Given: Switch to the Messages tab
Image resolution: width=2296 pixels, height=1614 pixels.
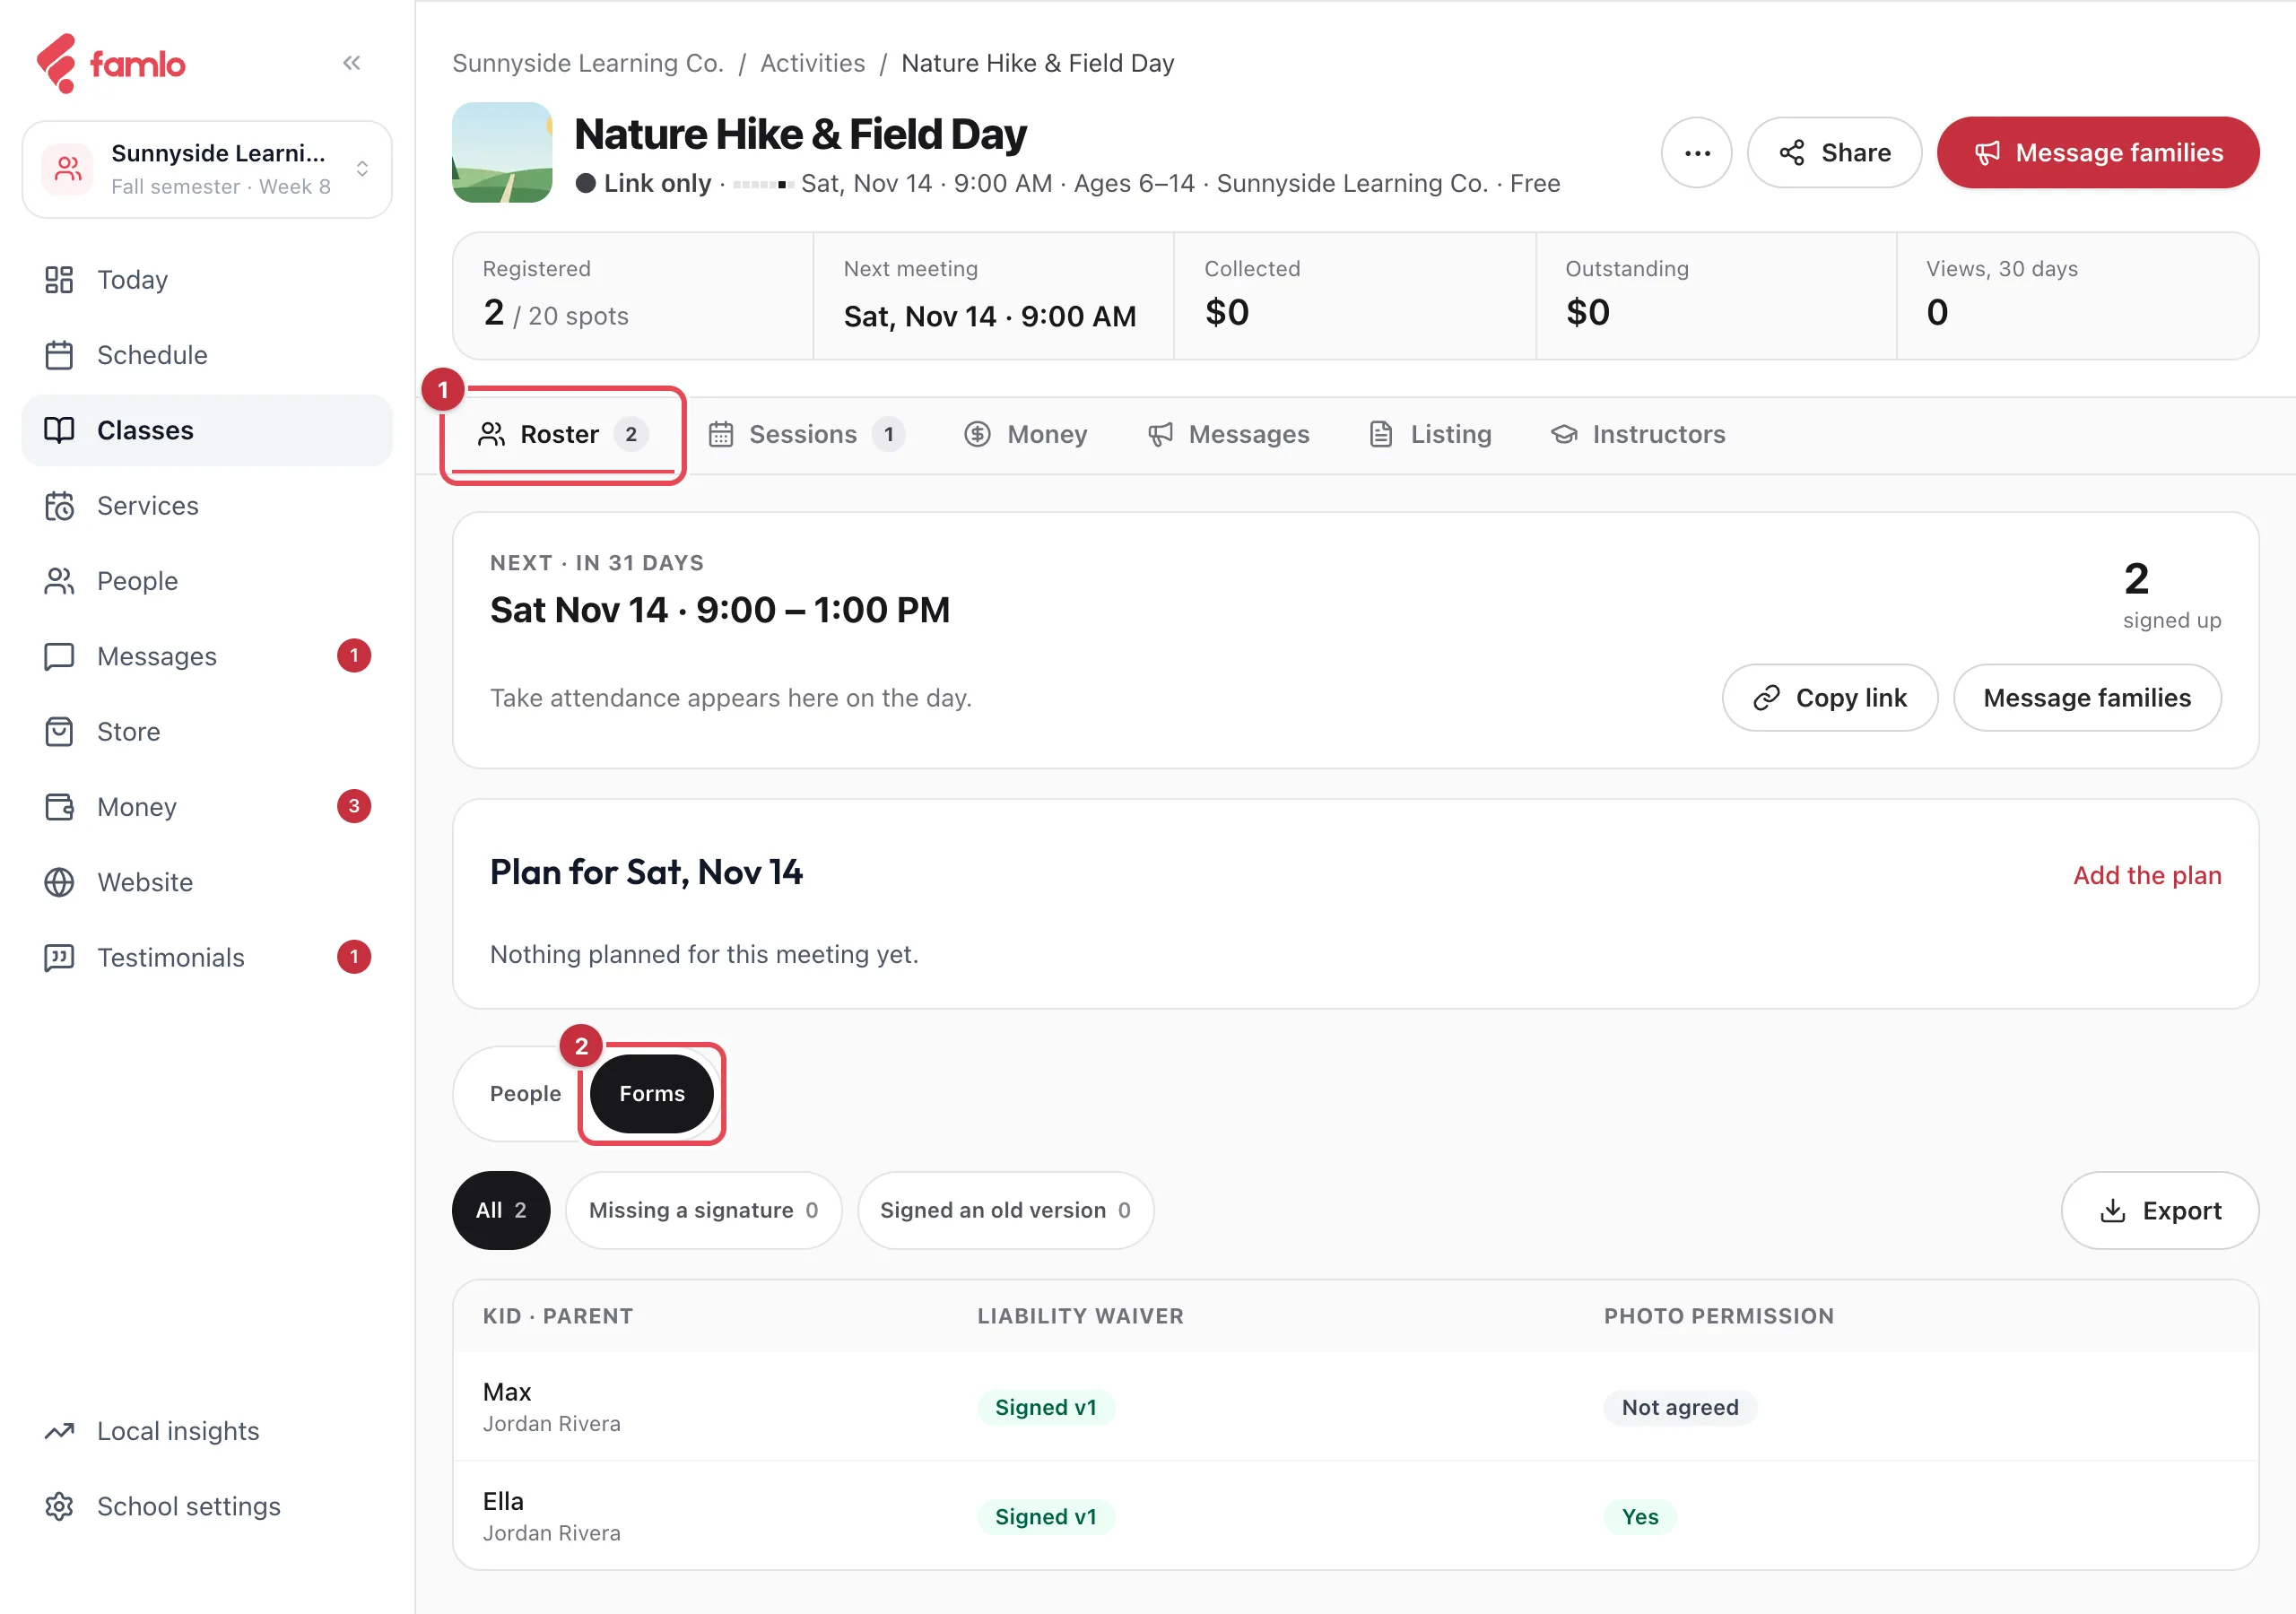Looking at the screenshot, I should coord(1228,434).
